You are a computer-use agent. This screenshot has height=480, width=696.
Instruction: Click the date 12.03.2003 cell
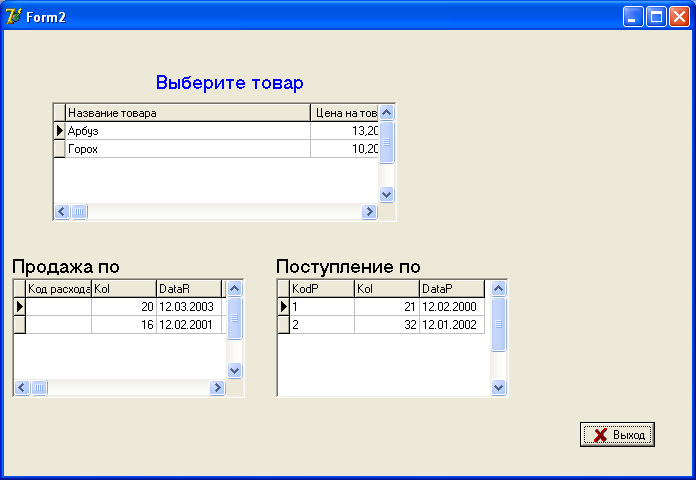click(x=189, y=306)
